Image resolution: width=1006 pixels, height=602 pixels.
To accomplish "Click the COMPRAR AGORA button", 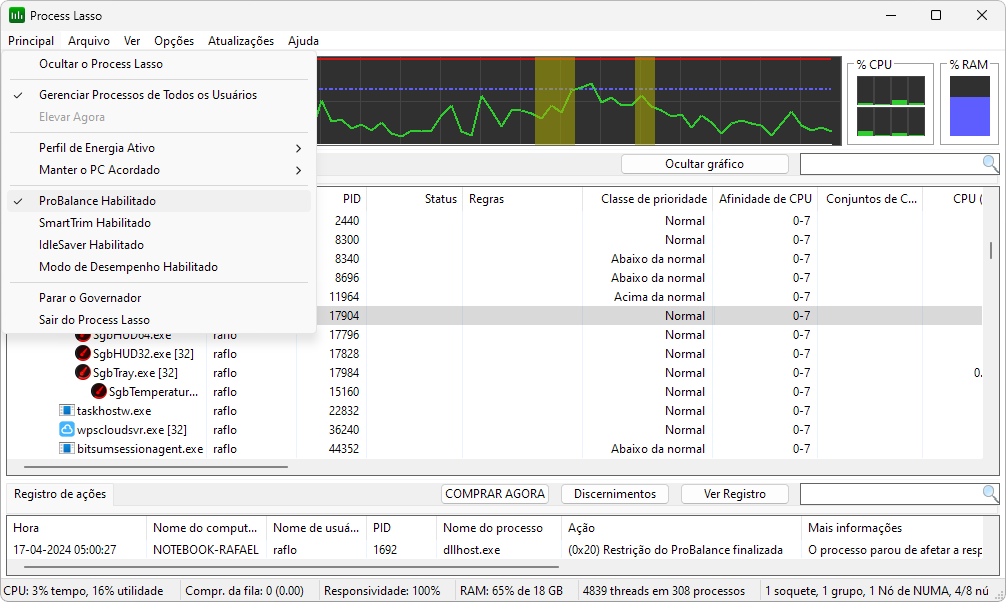I will [x=495, y=494].
